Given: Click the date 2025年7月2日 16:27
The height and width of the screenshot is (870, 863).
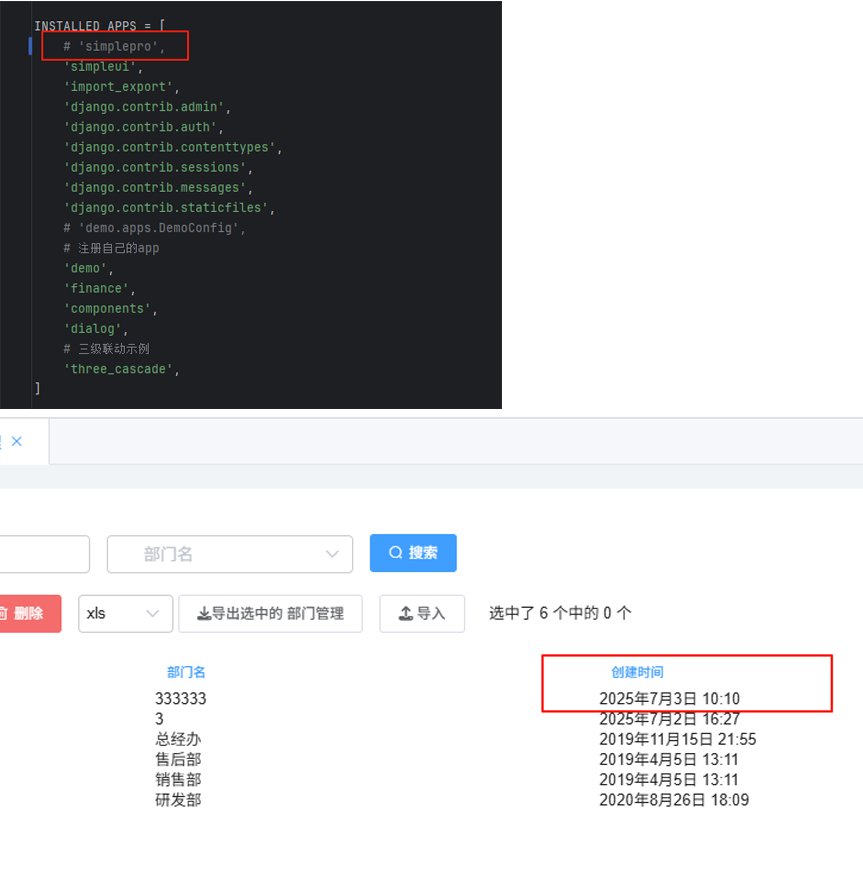Looking at the screenshot, I should [x=669, y=719].
